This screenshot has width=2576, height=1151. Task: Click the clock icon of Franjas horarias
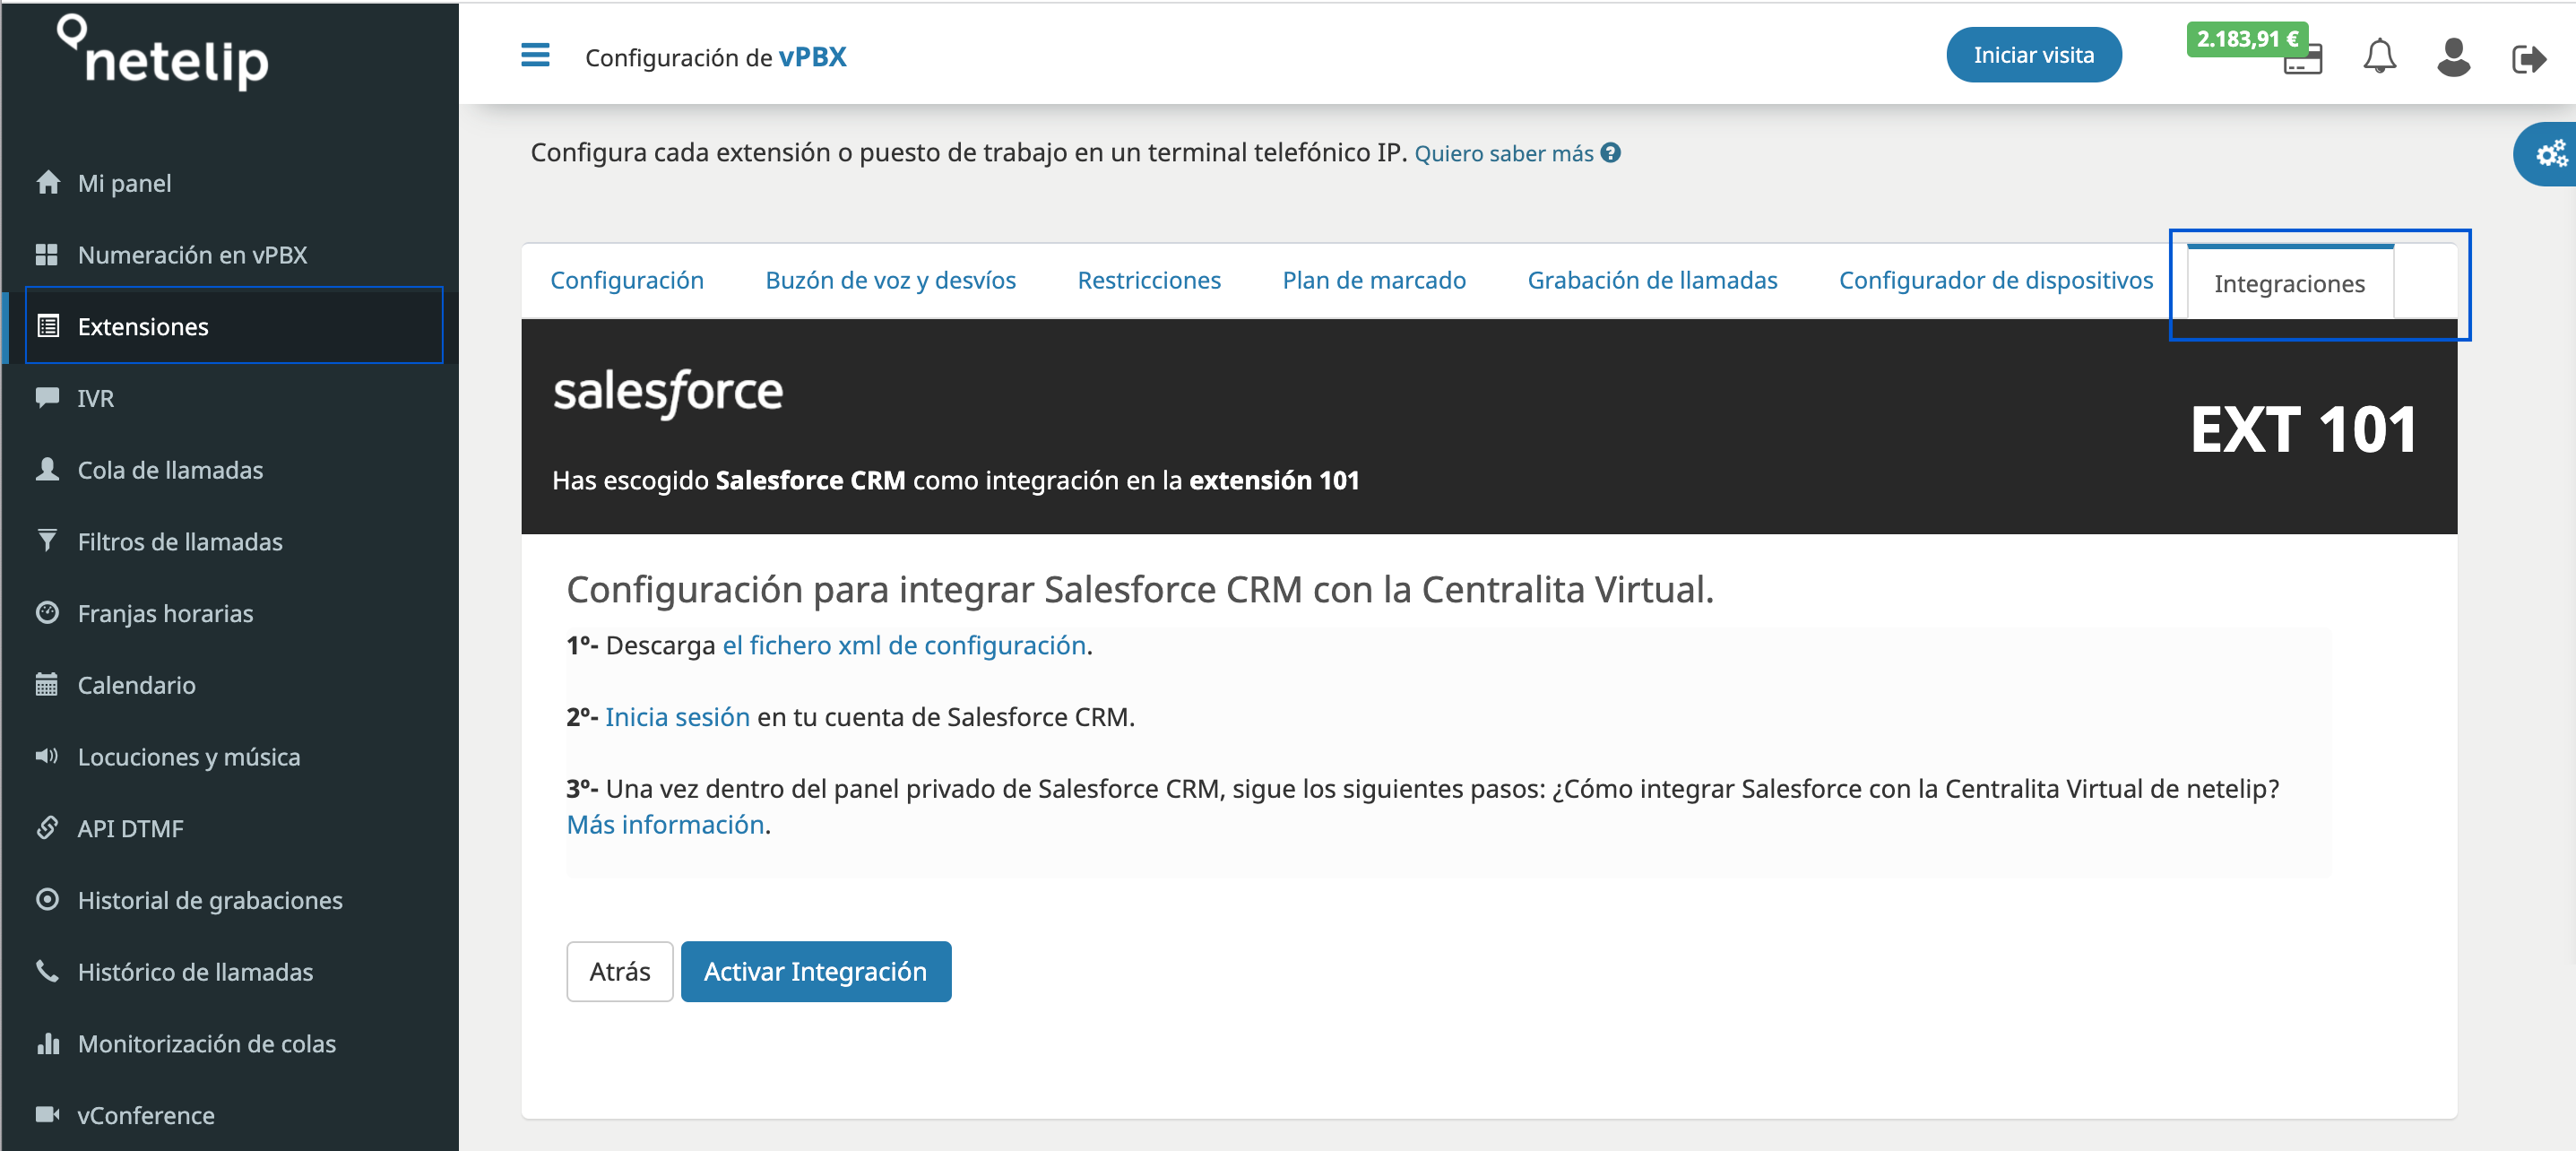tap(47, 612)
